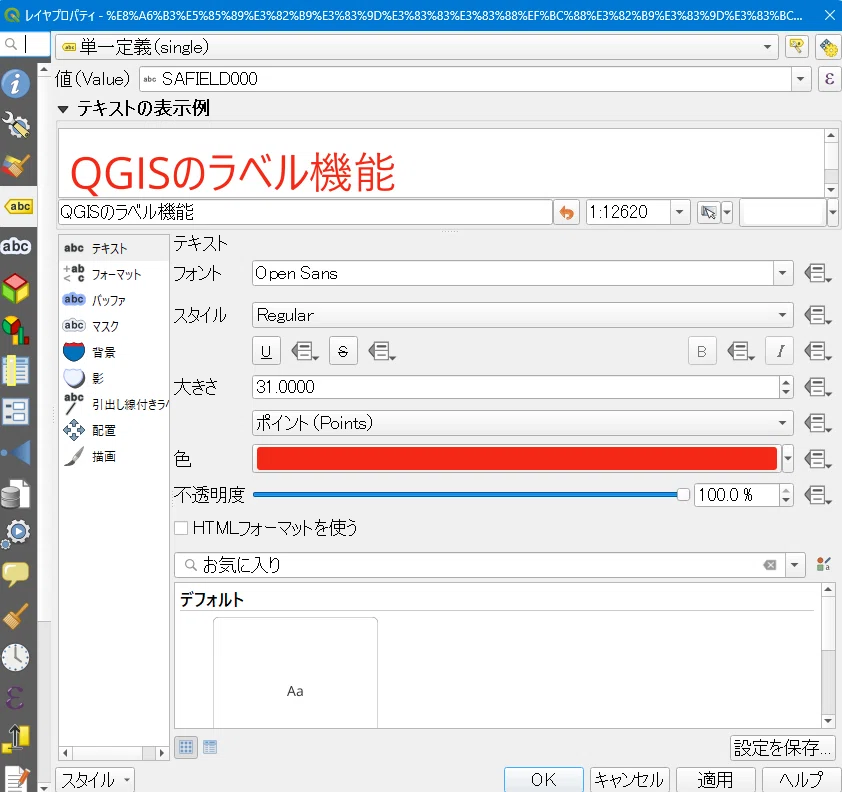The width and height of the screenshot is (842, 792).
Task: Open the Symbology paintbrush icon
Action: [16, 165]
